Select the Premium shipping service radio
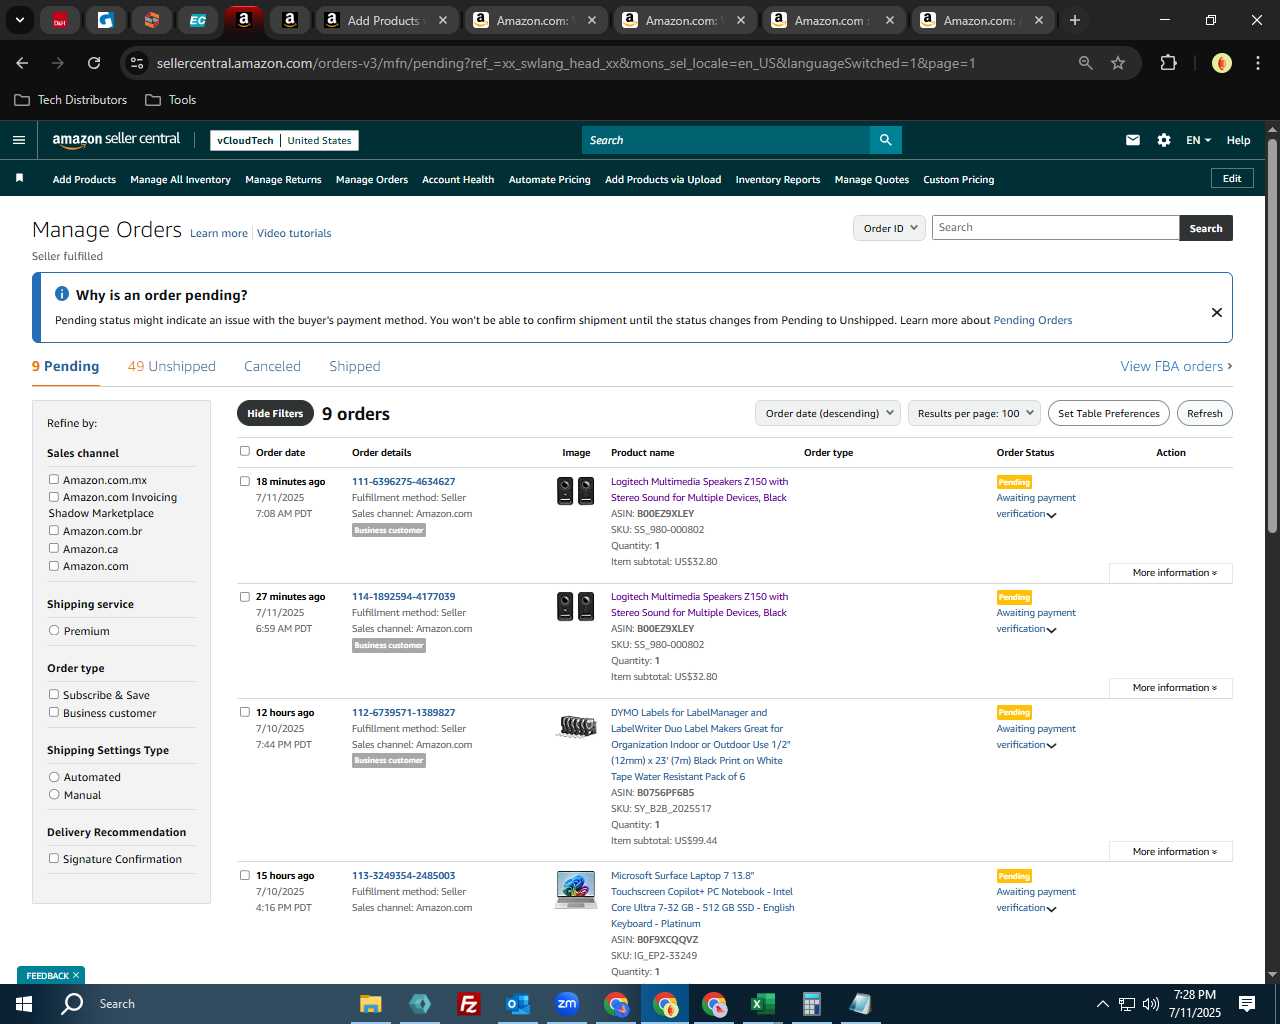Screen dimensions: 1280x1024 click(x=54, y=630)
